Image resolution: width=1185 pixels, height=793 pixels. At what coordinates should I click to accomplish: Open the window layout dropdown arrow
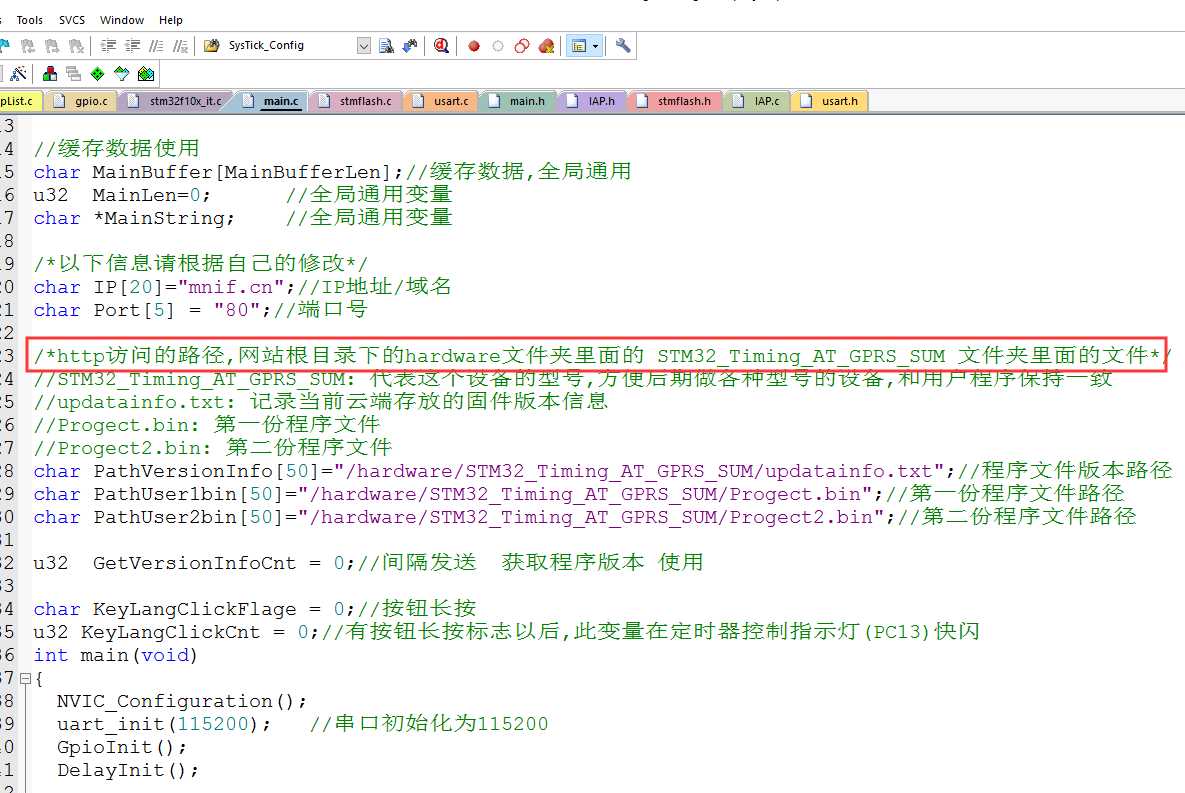[x=596, y=46]
